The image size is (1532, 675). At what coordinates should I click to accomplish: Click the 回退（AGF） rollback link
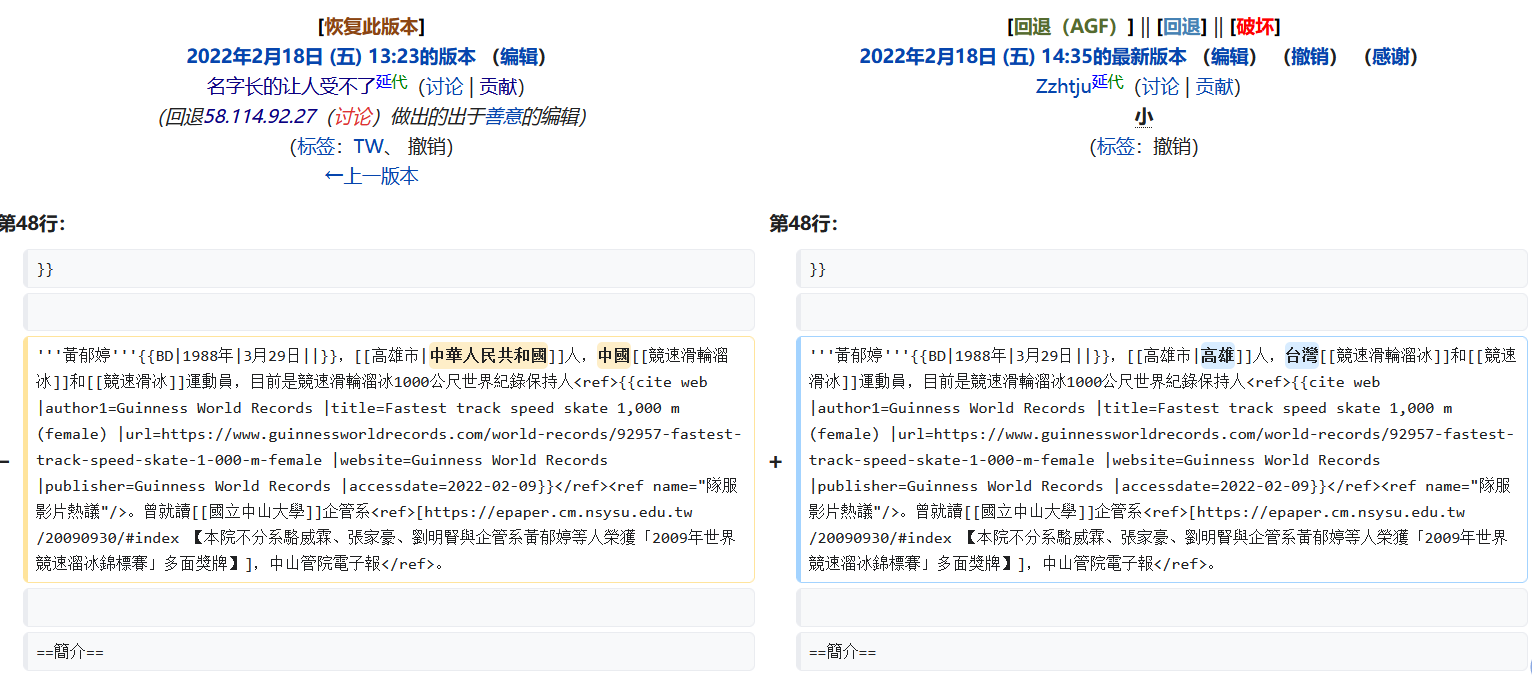click(x=1066, y=26)
